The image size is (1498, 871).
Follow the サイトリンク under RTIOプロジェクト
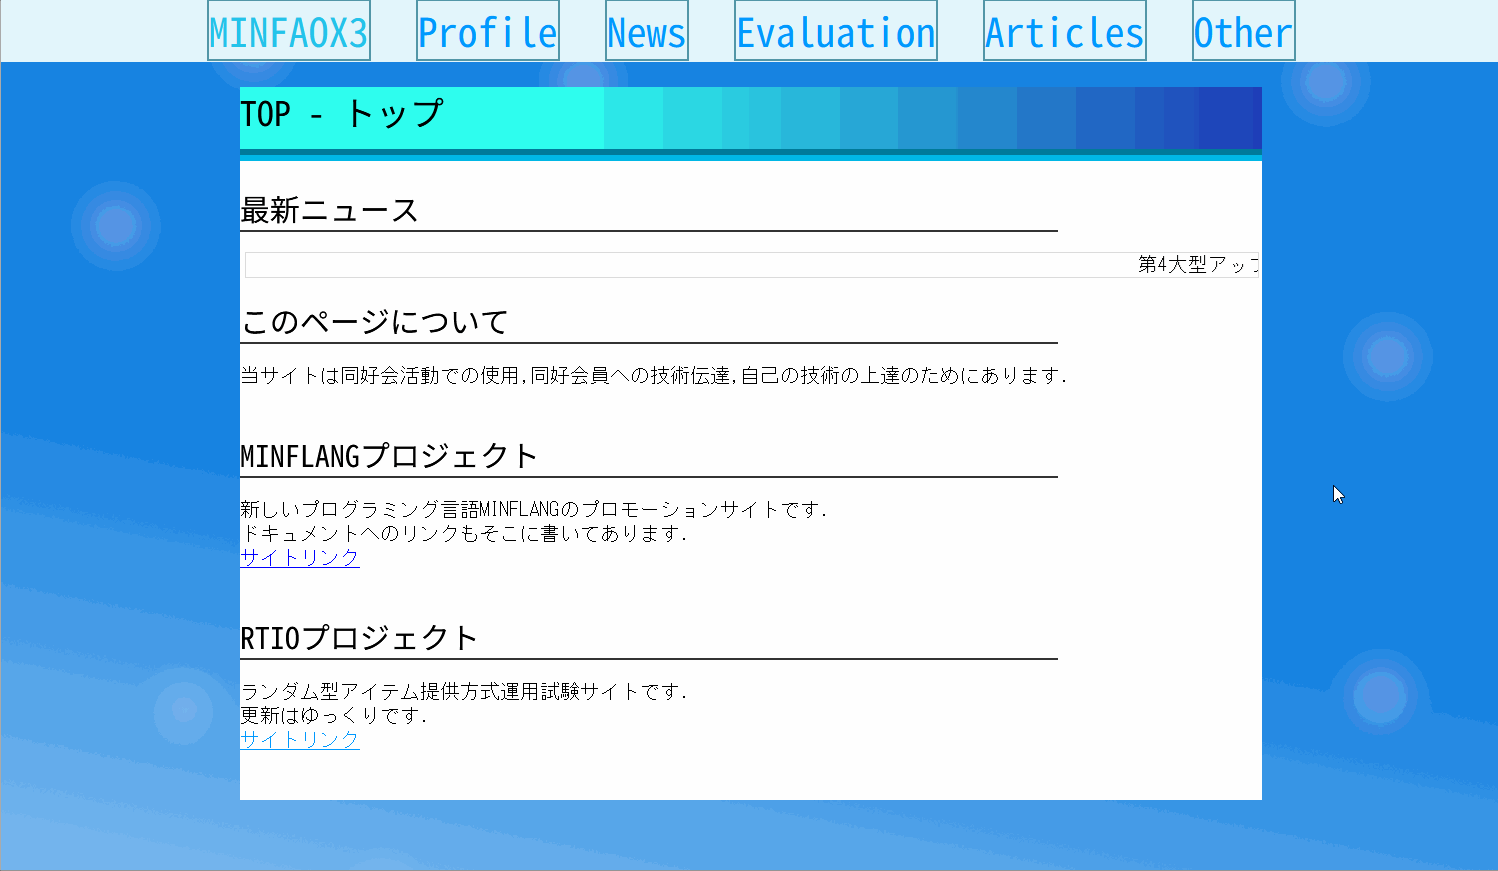tap(299, 740)
